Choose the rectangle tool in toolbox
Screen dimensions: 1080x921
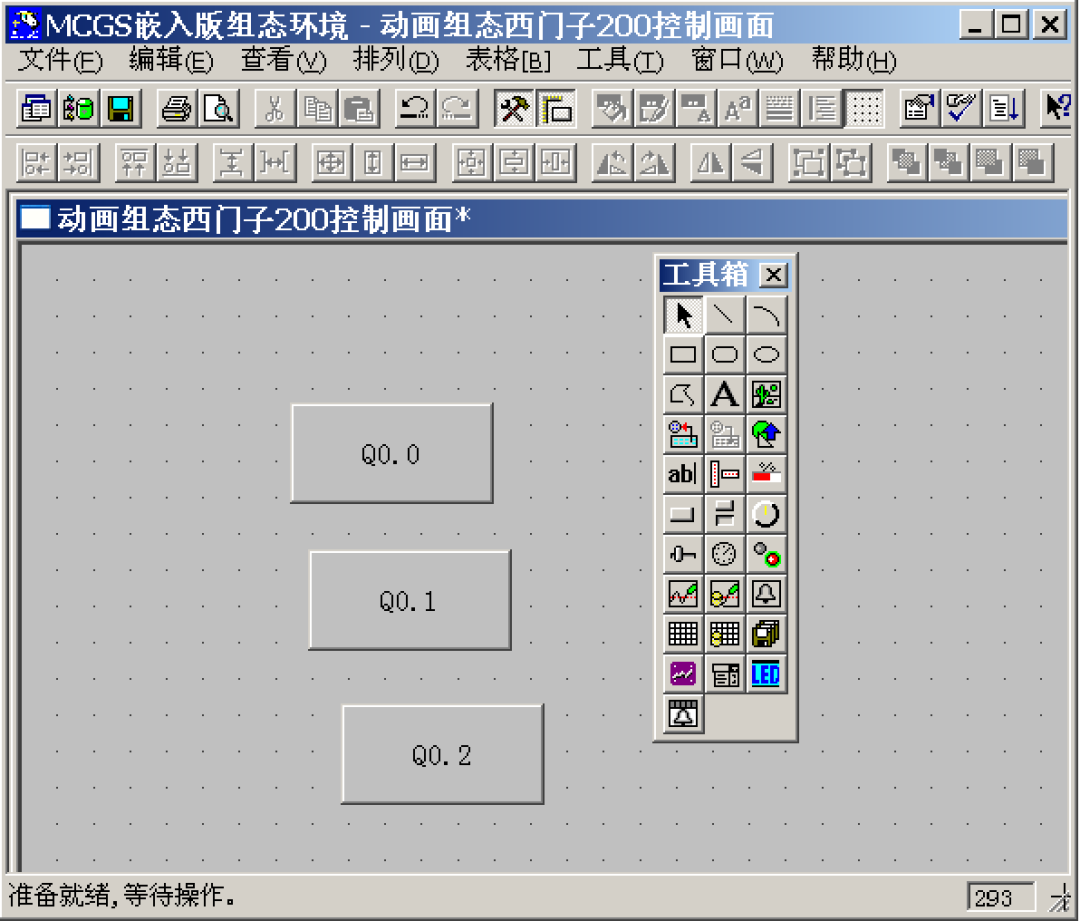[x=683, y=355]
